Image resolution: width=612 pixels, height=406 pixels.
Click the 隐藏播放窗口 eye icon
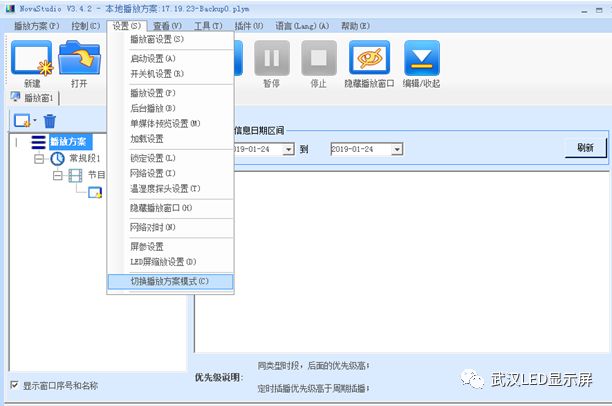point(369,58)
